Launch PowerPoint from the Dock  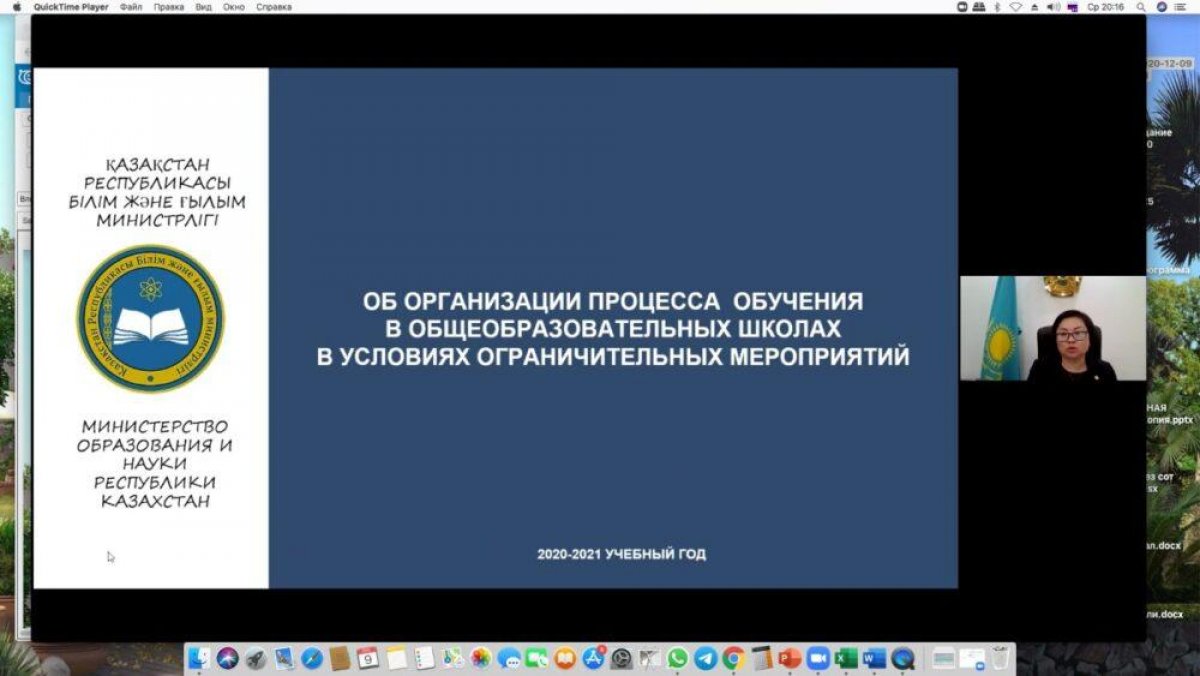(x=790, y=661)
